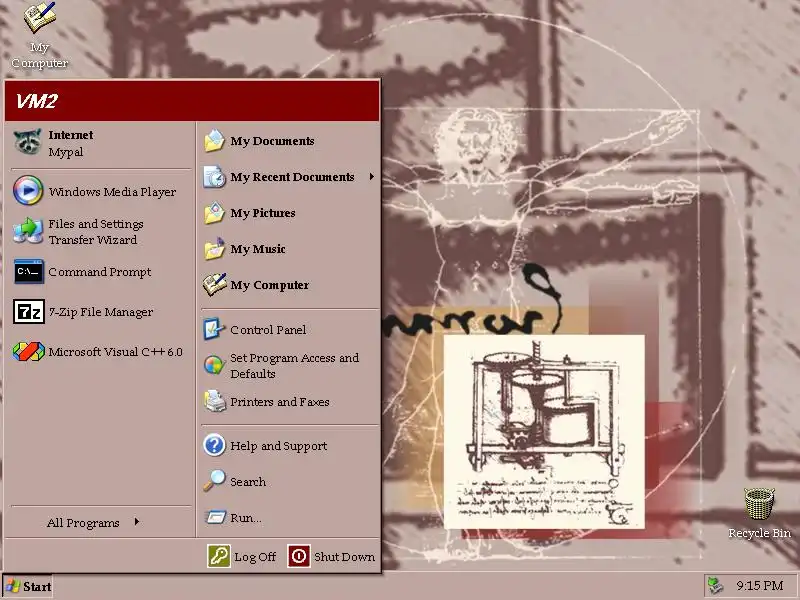Click the Control Panel text
This screenshot has width=800, height=600.
pos(268,330)
